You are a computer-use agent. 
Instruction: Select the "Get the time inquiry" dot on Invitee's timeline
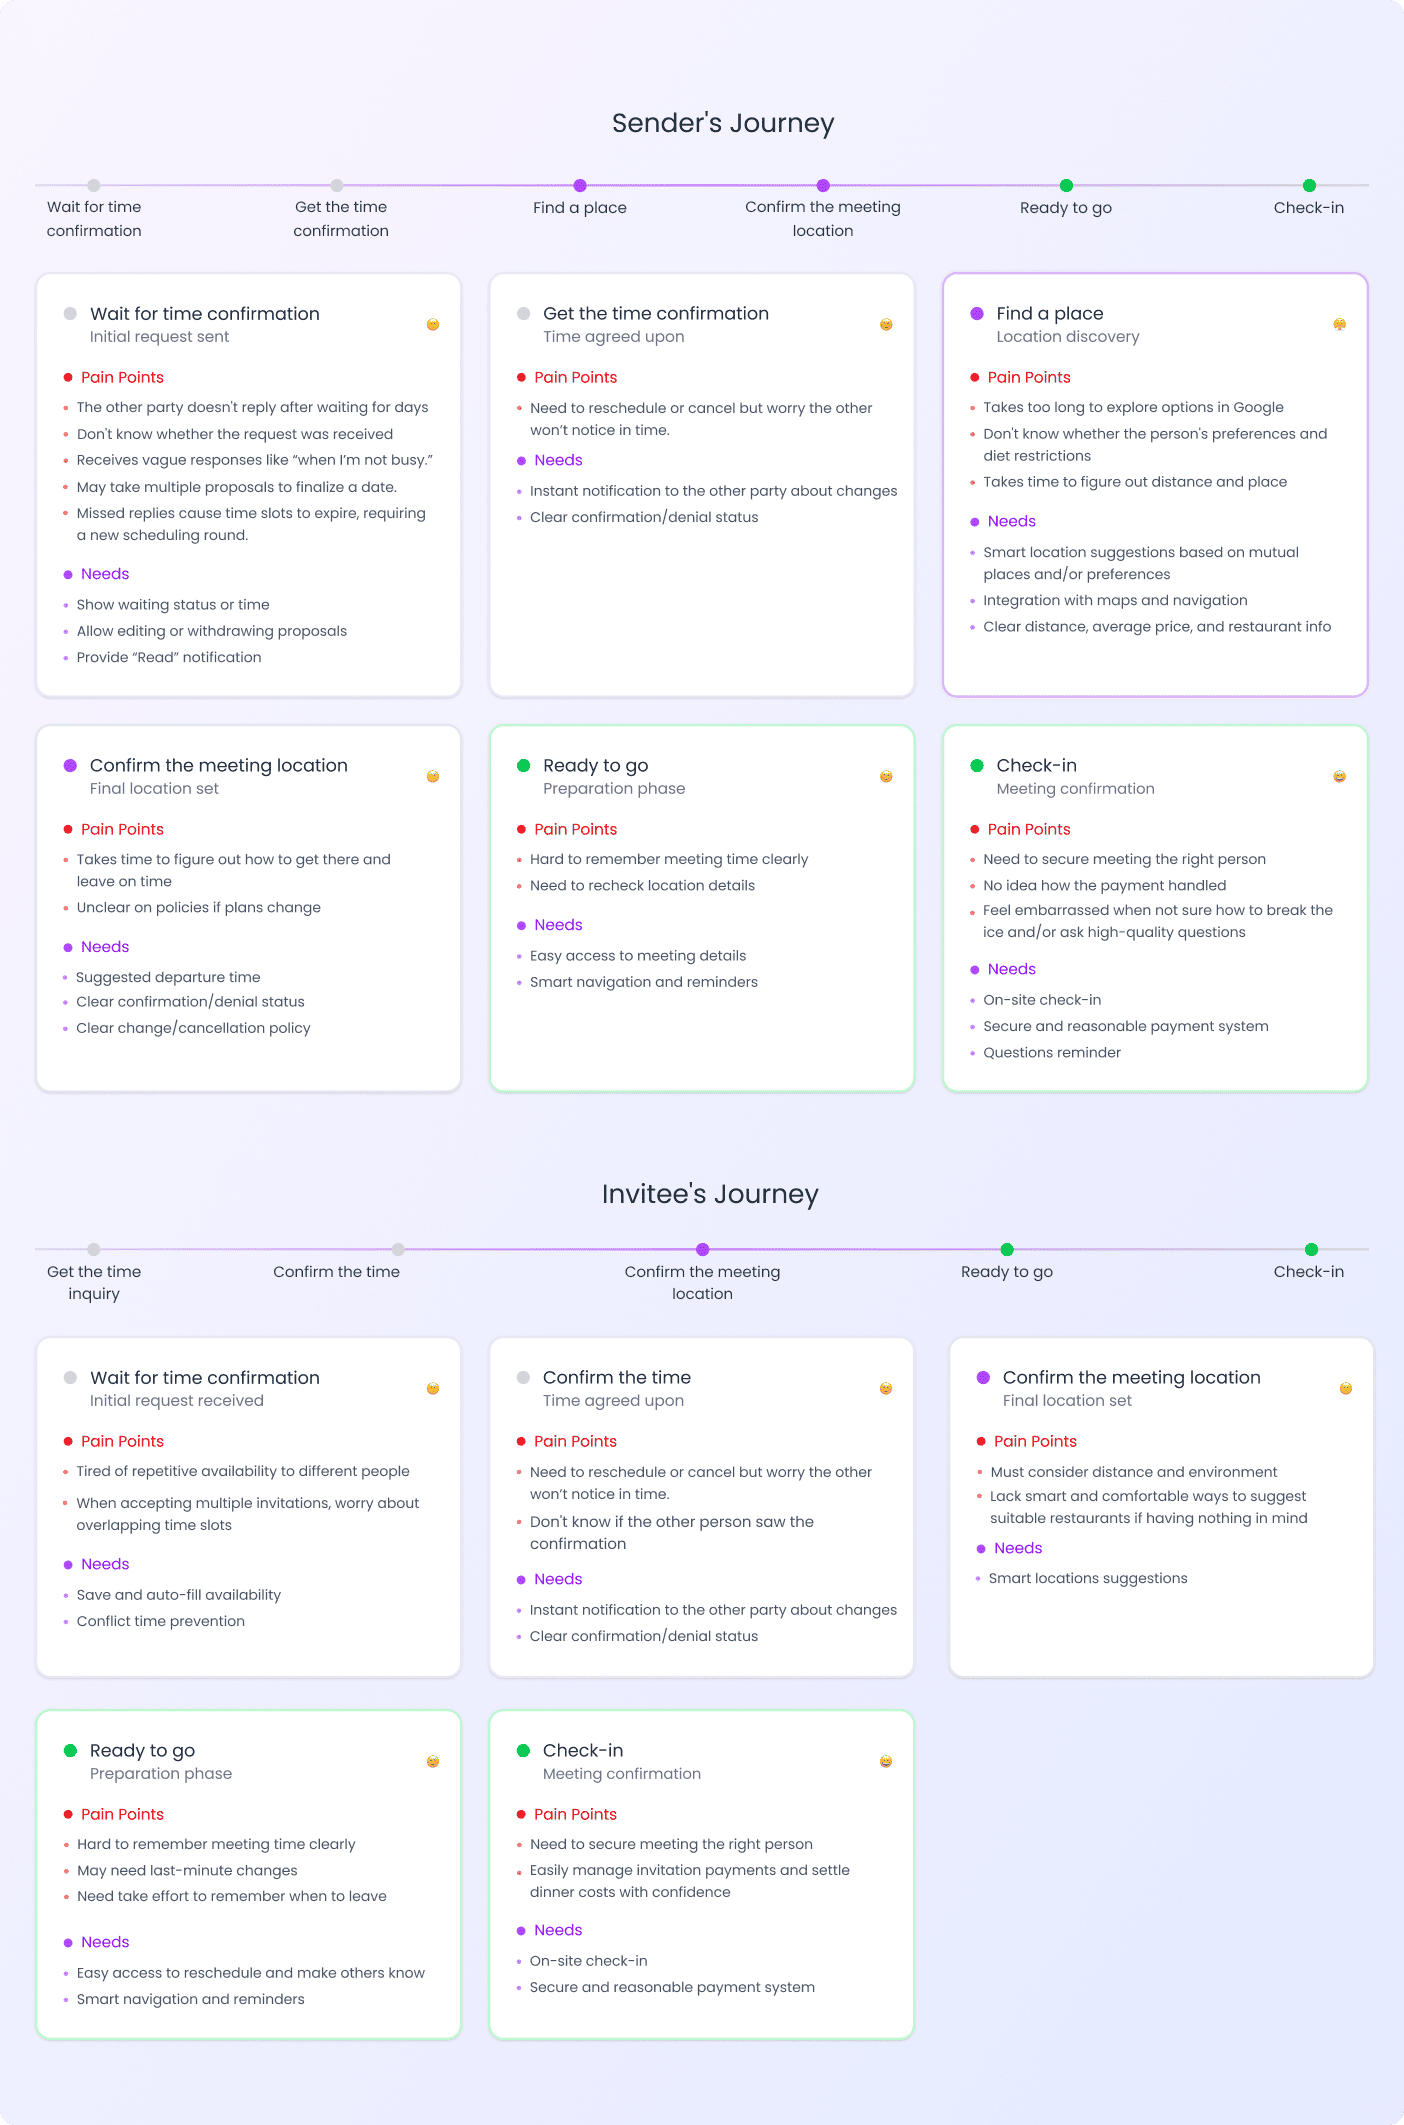click(x=94, y=1249)
